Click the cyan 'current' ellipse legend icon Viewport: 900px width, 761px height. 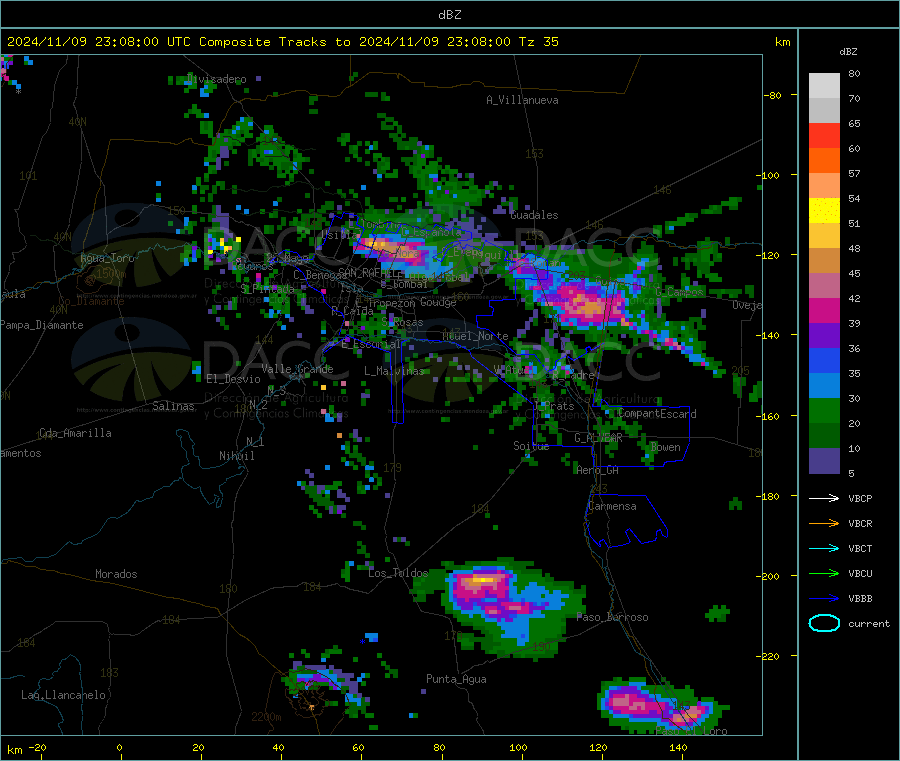pyautogui.click(x=824, y=623)
